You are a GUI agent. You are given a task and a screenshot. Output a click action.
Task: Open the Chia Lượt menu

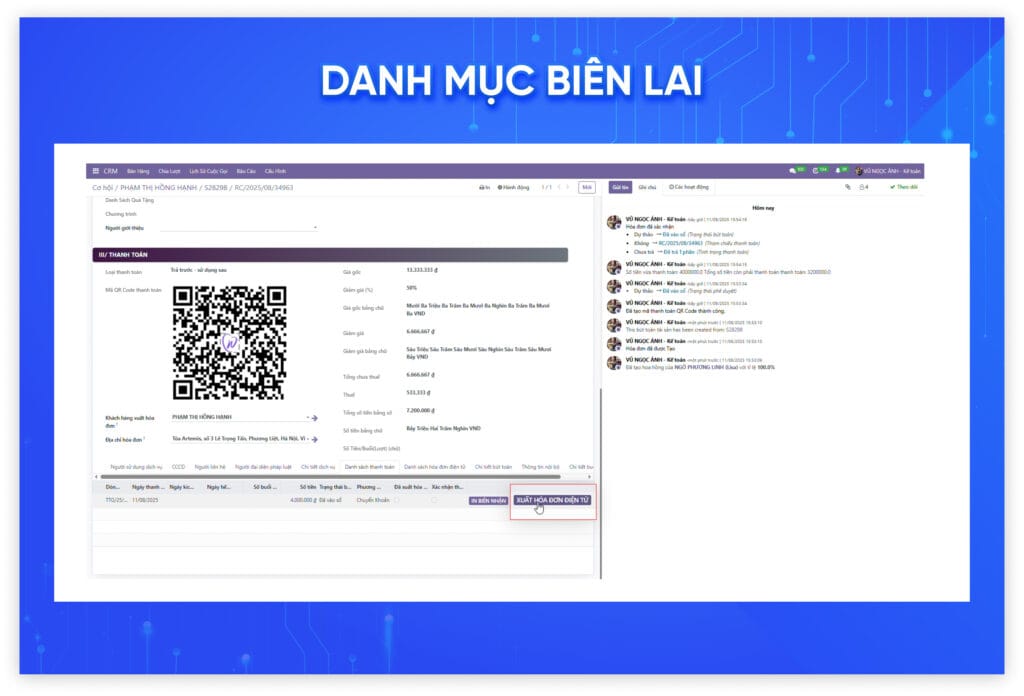tap(169, 171)
